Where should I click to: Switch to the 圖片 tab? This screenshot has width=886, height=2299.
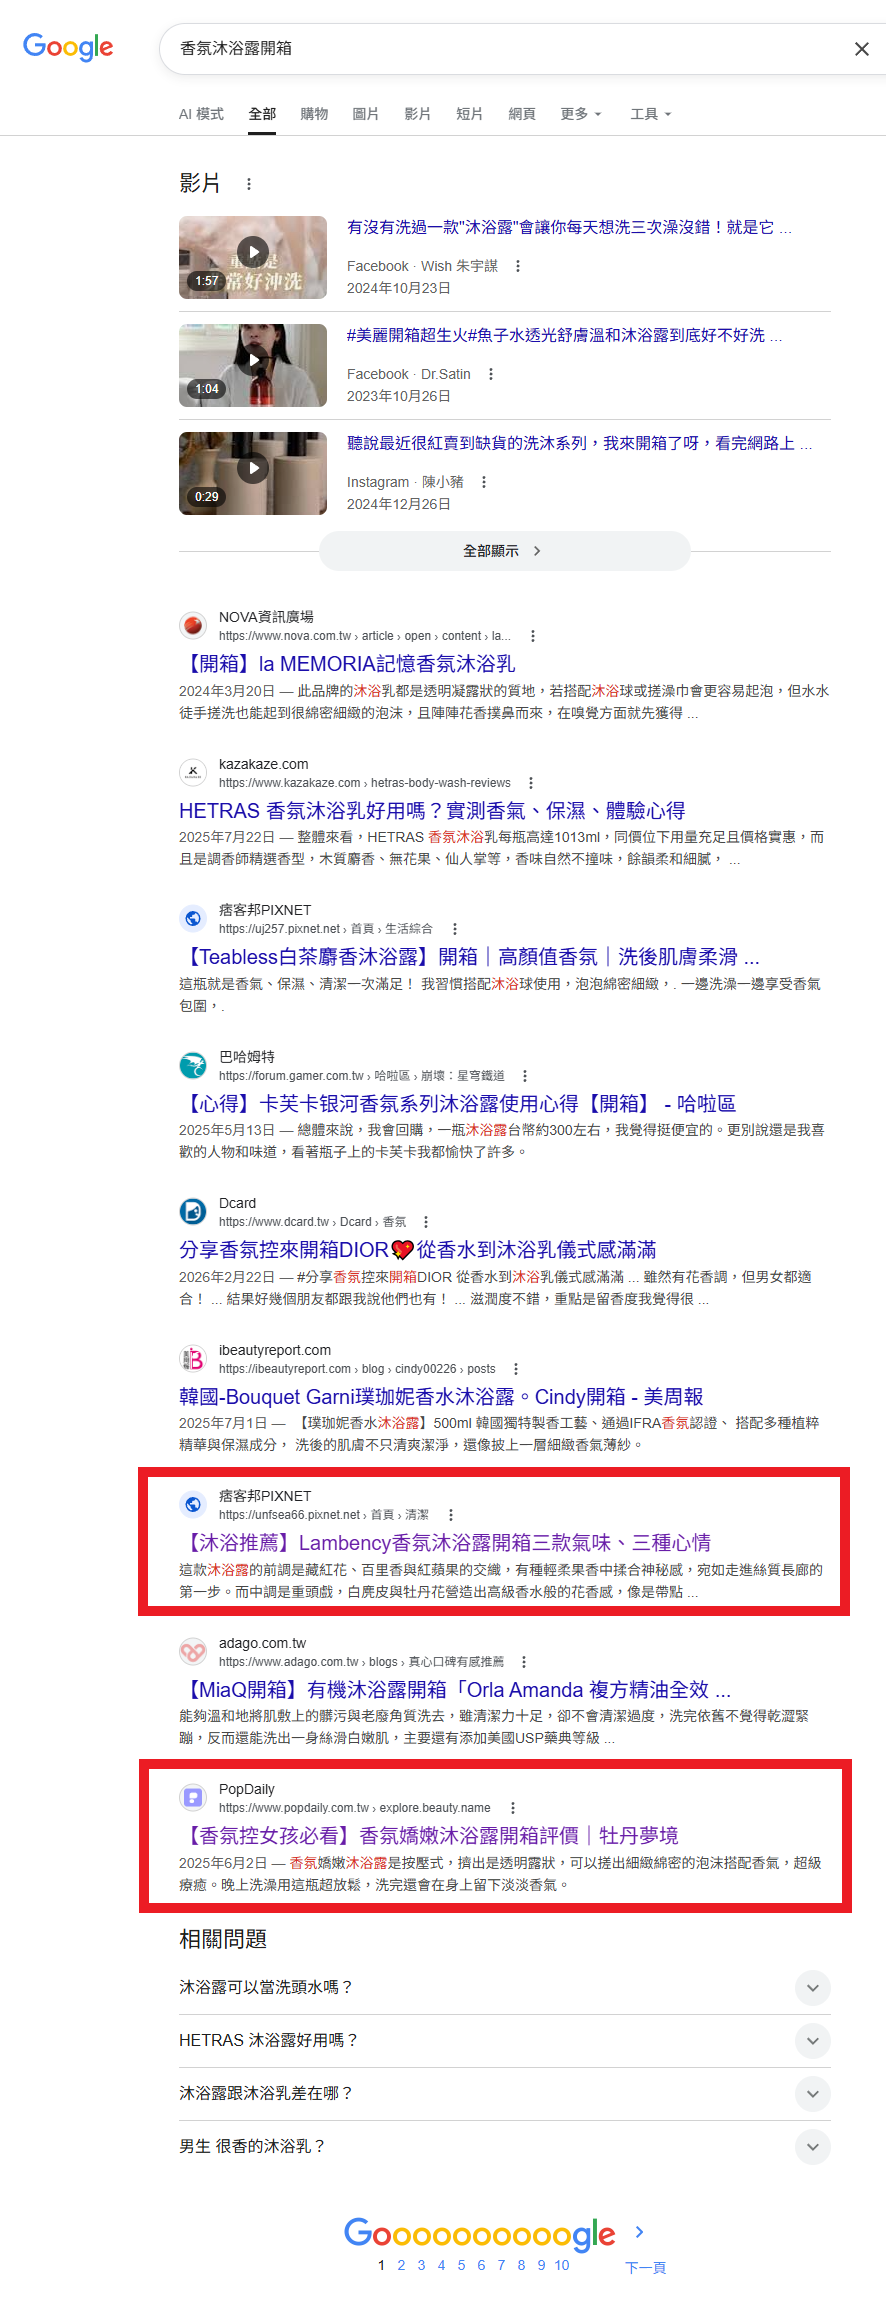(366, 114)
